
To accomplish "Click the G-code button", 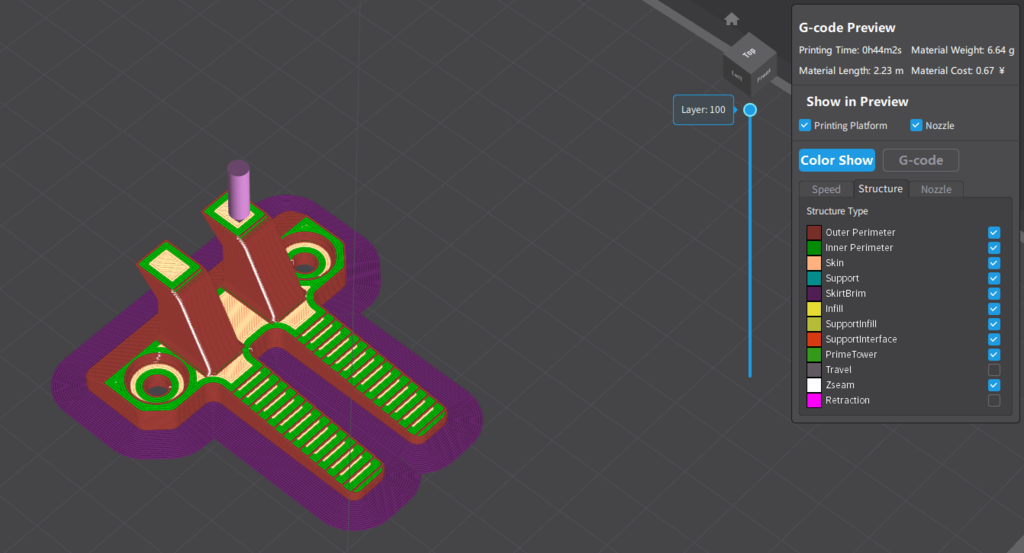I will (x=920, y=160).
